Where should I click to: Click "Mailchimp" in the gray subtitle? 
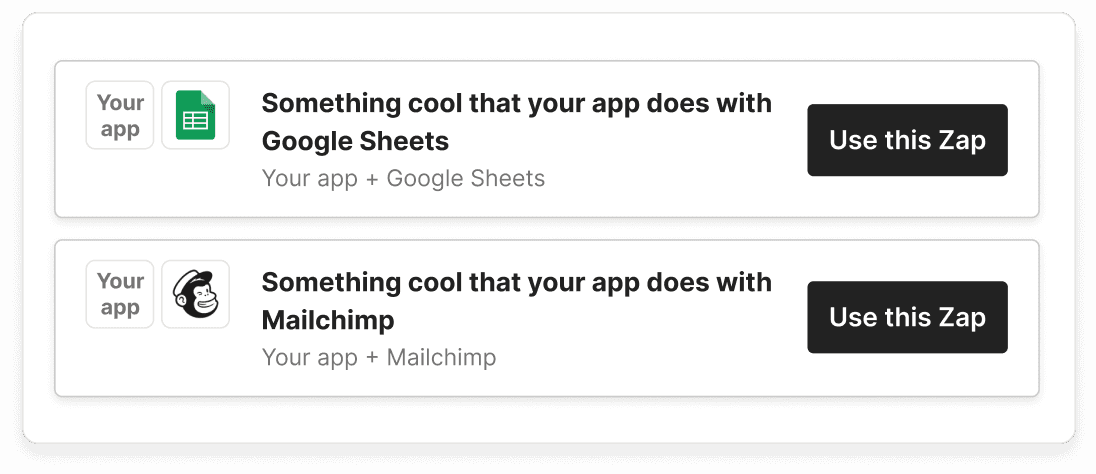(441, 357)
